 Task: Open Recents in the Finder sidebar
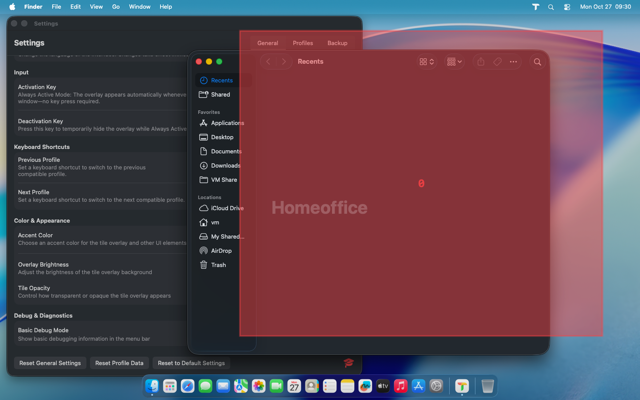(223, 80)
